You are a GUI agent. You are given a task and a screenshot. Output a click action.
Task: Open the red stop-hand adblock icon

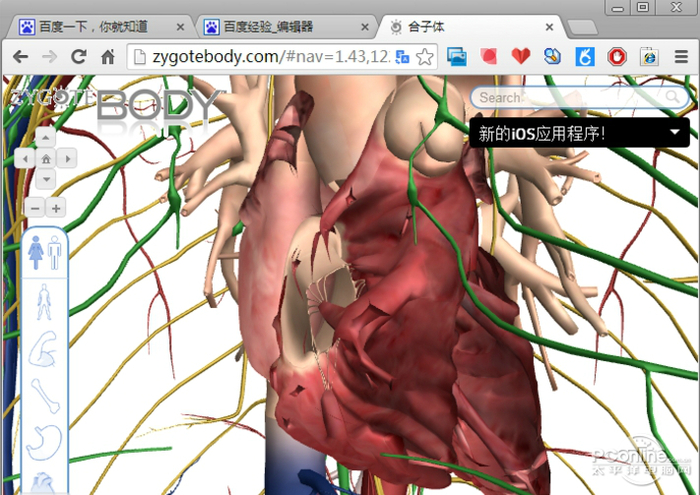[x=617, y=57]
